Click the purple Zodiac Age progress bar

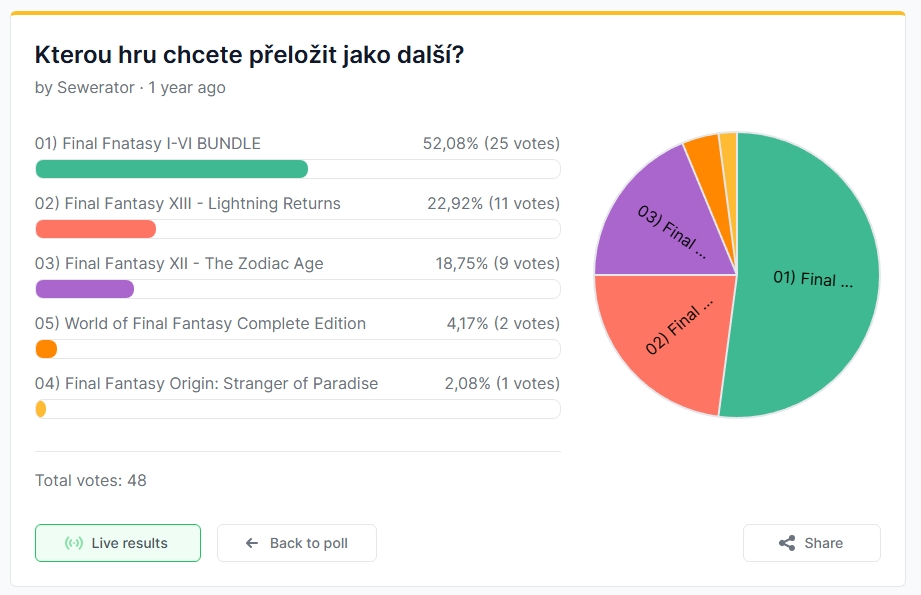pyautogui.click(x=85, y=289)
